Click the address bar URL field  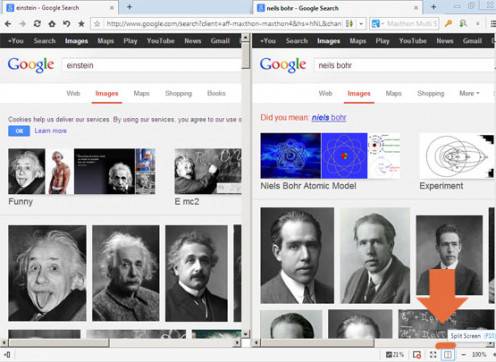click(223, 24)
